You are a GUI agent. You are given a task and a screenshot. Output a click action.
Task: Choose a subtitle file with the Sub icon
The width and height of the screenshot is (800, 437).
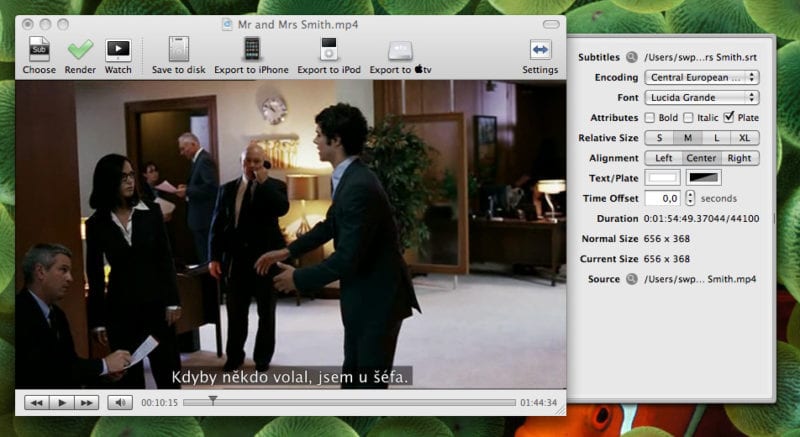coord(39,56)
